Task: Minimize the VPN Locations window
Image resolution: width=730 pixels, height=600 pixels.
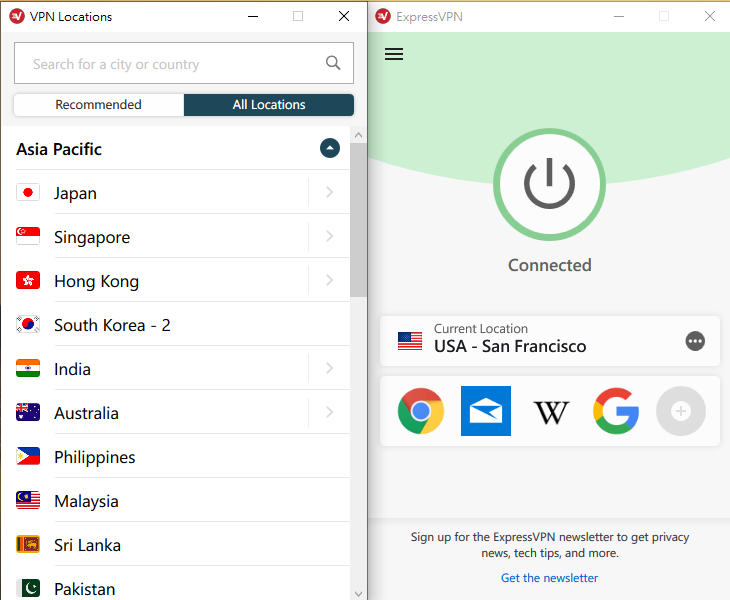Action: click(x=253, y=16)
